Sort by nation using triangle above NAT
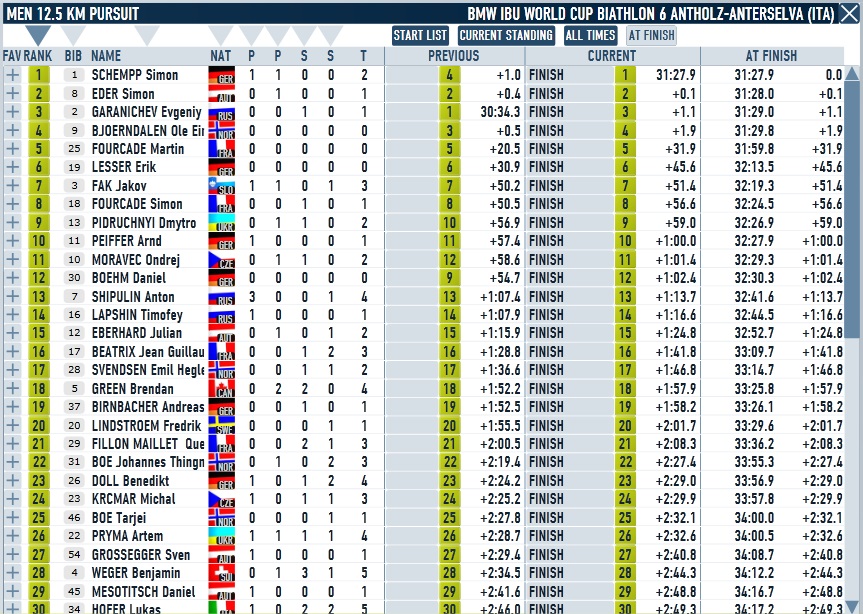 [221, 36]
